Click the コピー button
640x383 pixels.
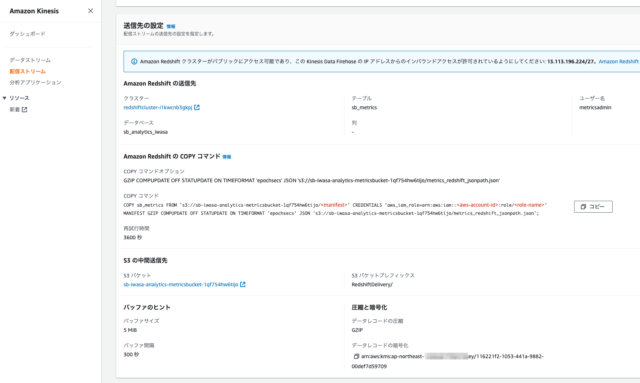tap(593, 207)
